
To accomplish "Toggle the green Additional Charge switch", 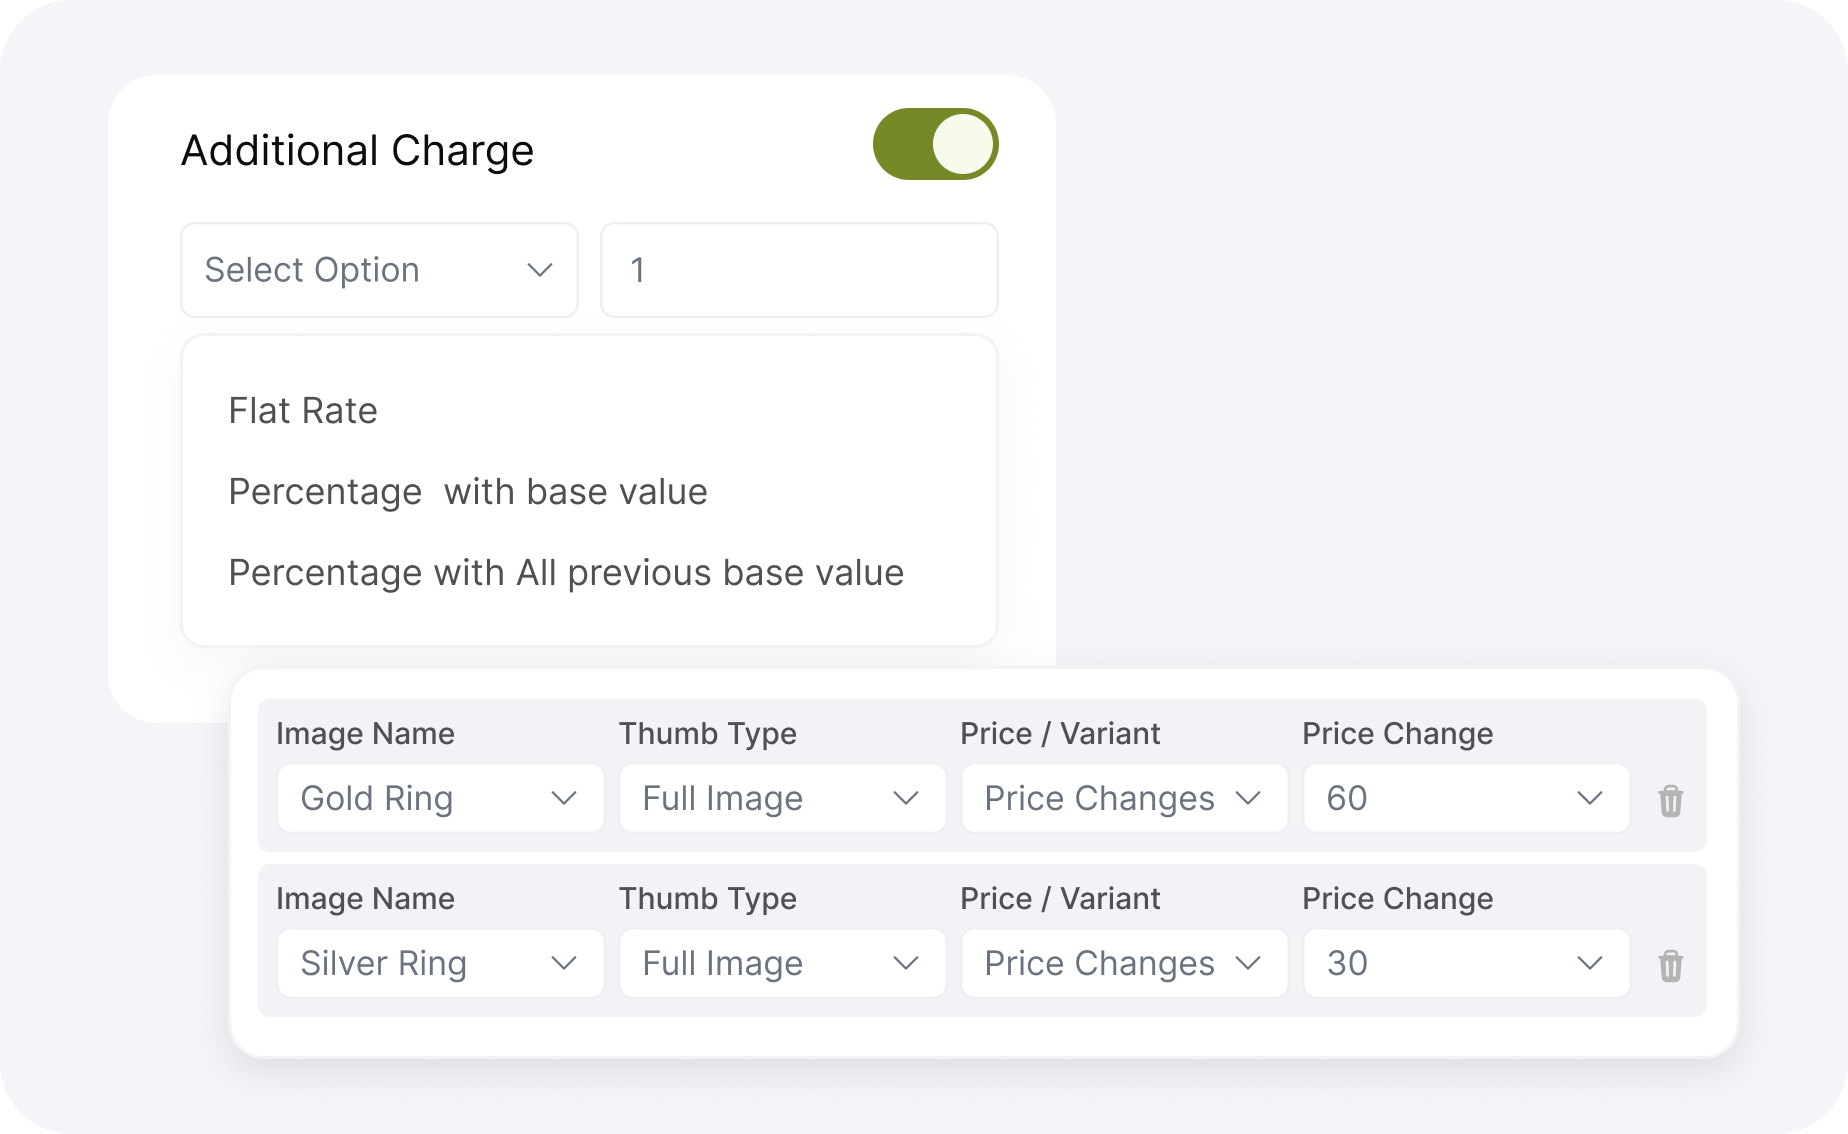I will [934, 143].
